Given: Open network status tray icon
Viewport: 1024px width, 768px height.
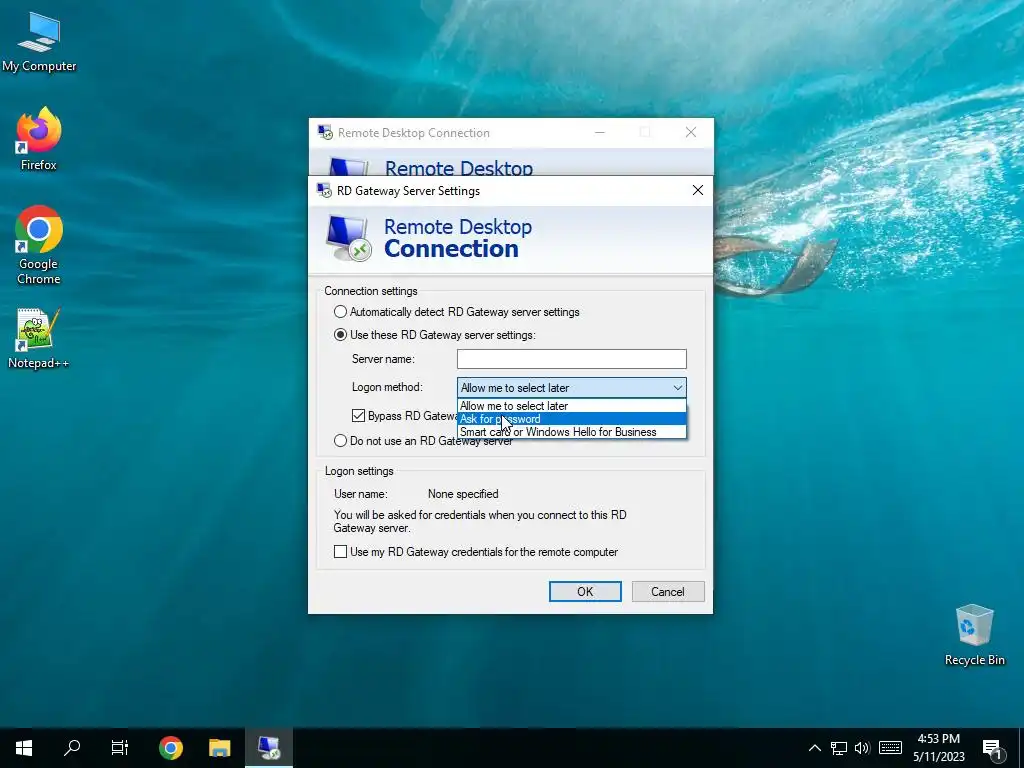Looking at the screenshot, I should coord(839,748).
